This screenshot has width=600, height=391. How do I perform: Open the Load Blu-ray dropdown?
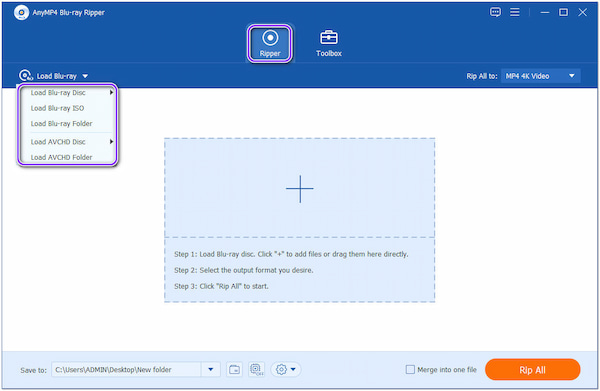(54, 76)
